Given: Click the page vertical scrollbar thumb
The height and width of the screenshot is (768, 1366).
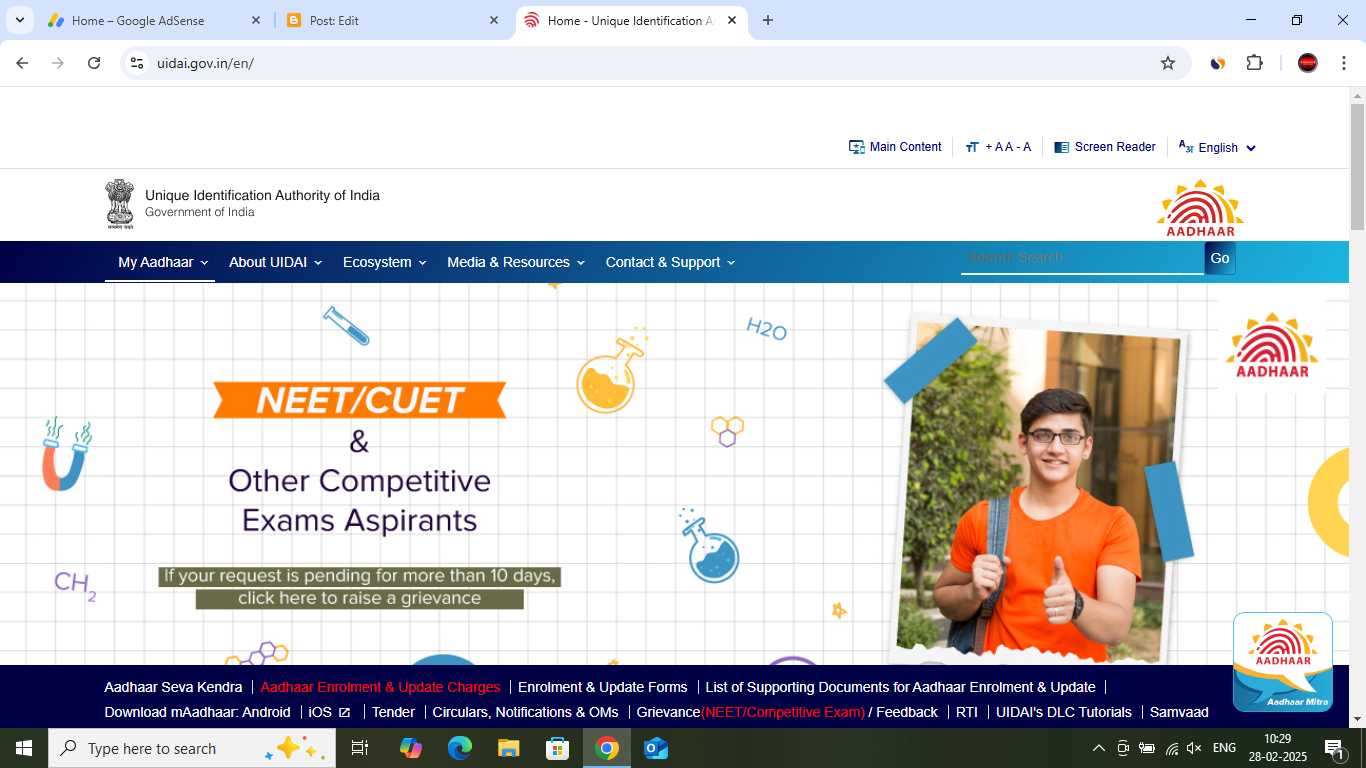Looking at the screenshot, I should [x=1357, y=166].
